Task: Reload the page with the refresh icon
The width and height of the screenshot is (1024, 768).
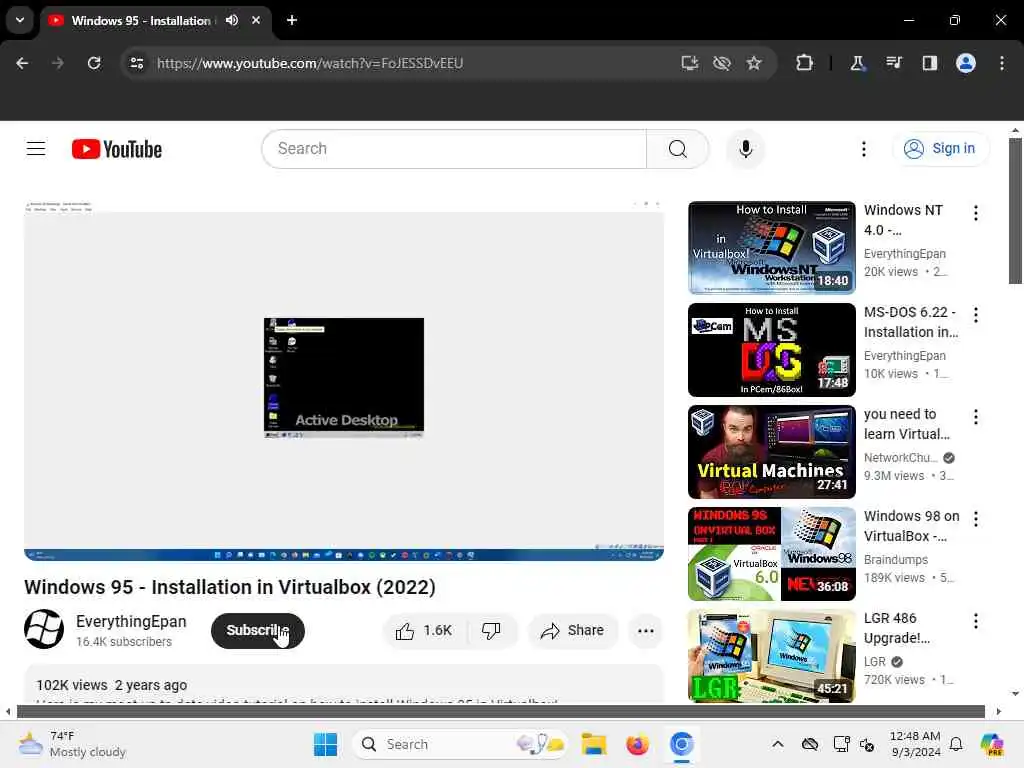Action: coord(94,63)
